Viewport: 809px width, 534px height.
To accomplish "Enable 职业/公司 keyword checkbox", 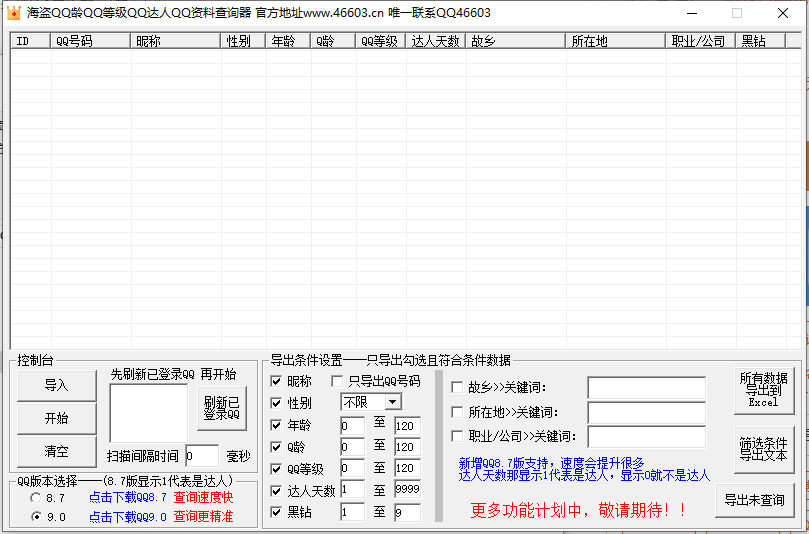I will click(457, 436).
